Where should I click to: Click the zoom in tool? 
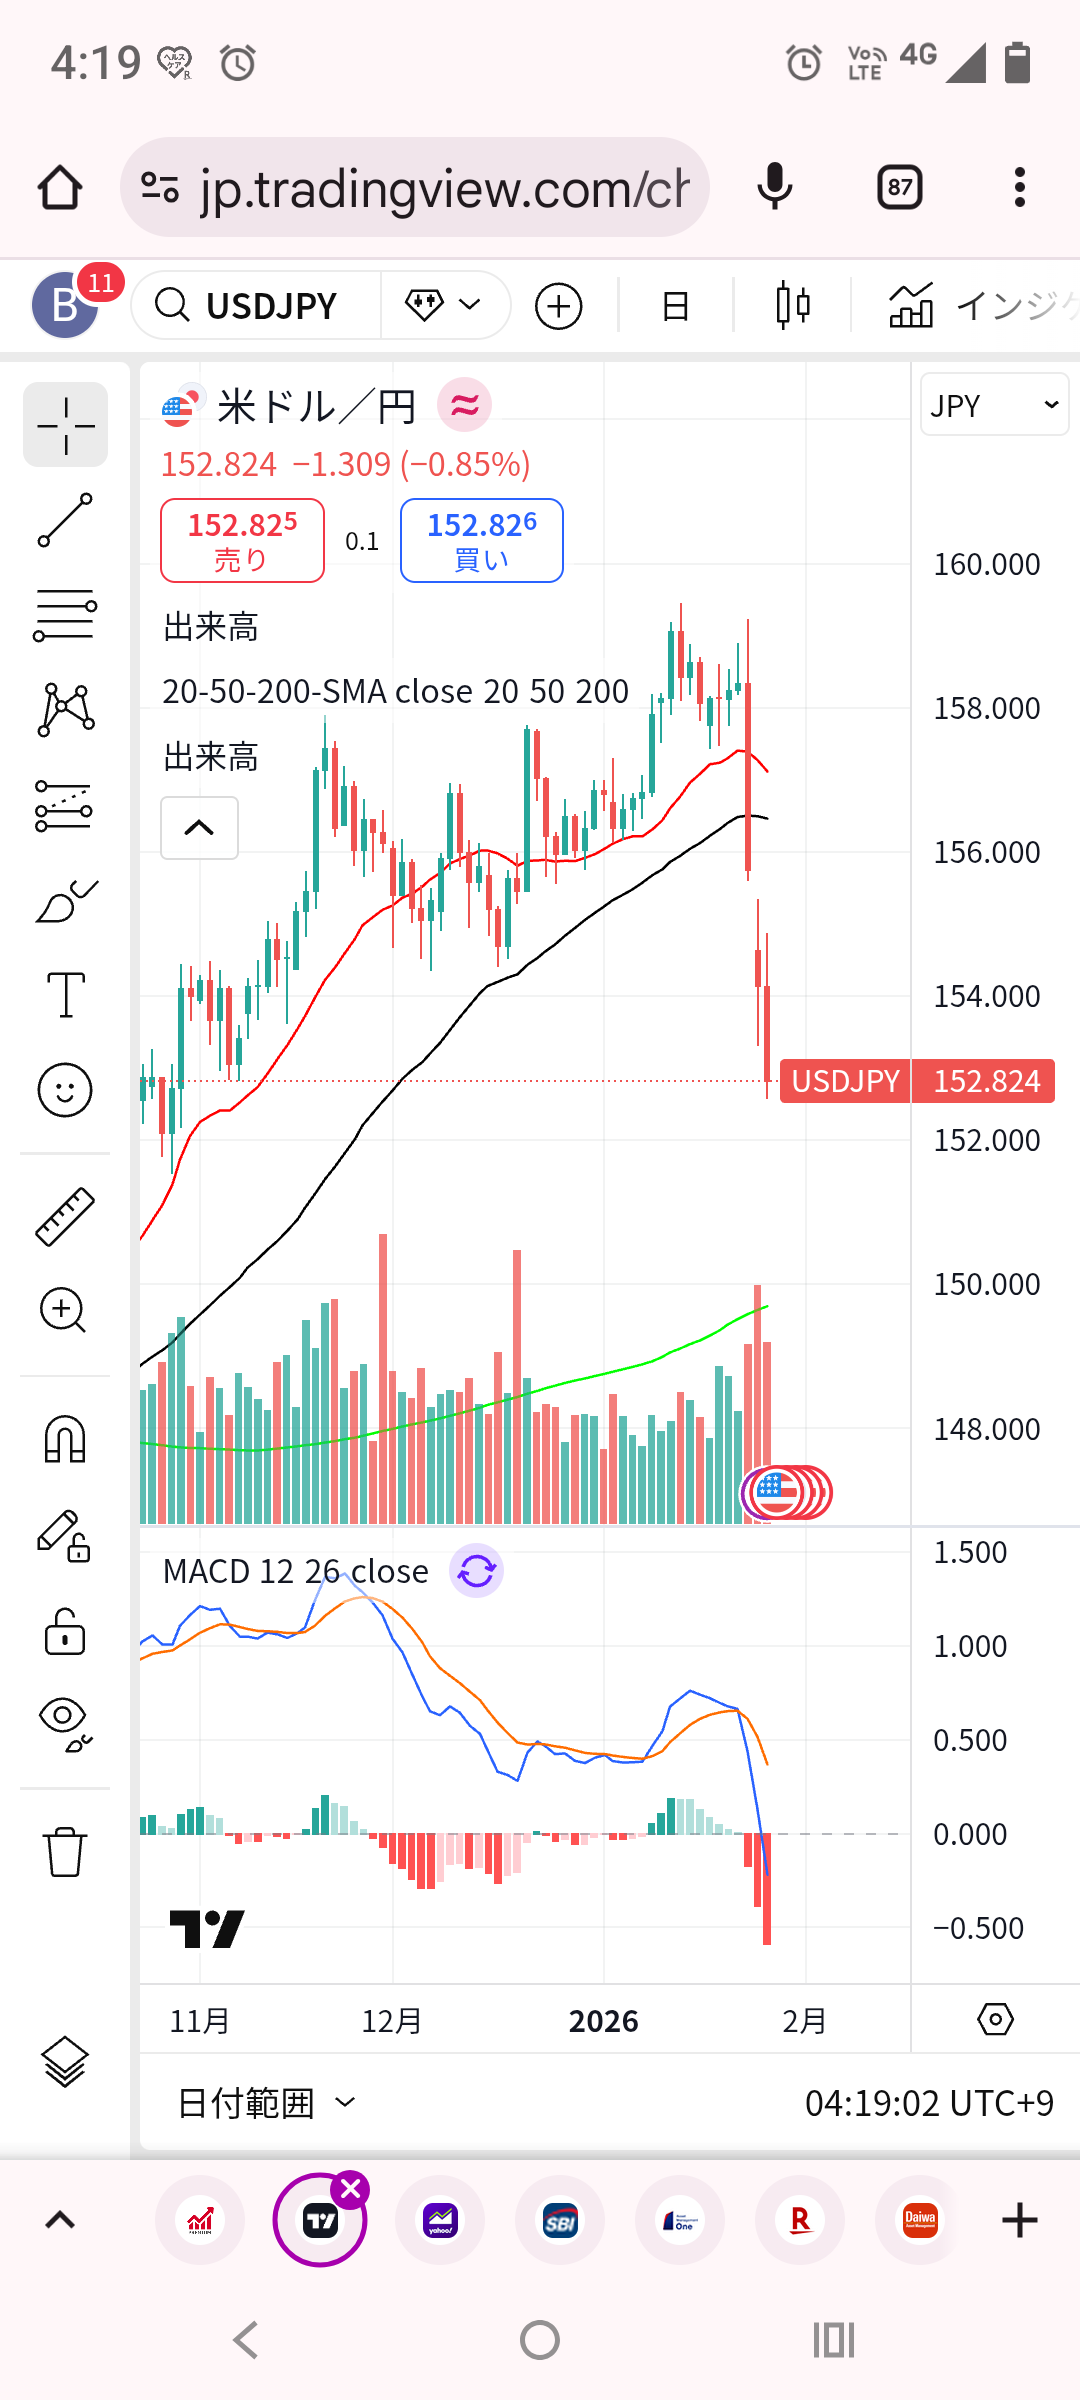pos(65,1310)
